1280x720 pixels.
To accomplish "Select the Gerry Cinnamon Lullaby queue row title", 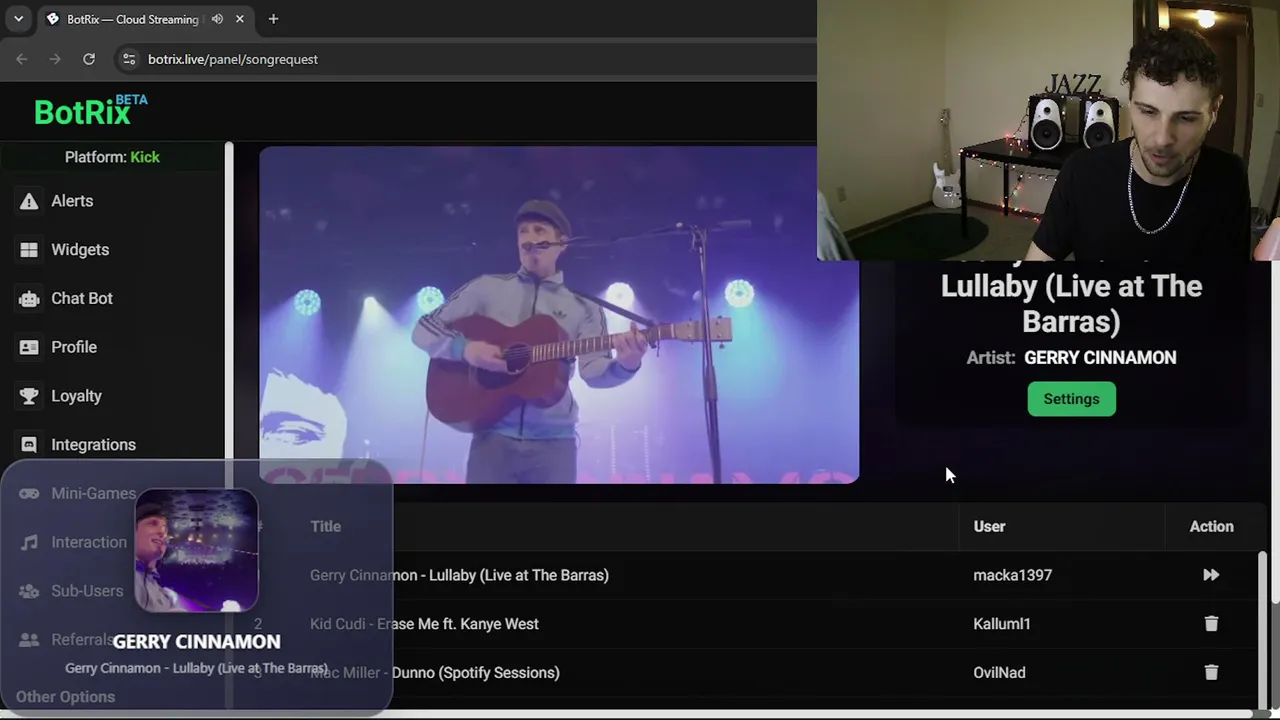I will 459,575.
